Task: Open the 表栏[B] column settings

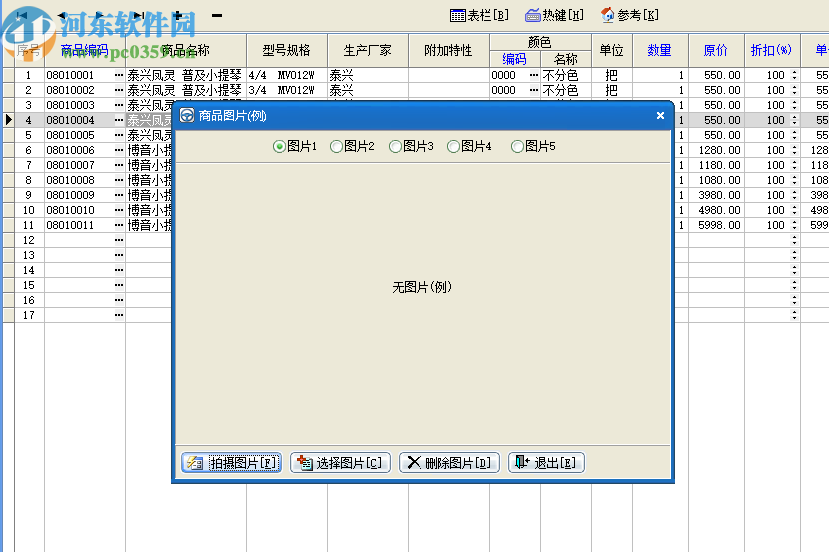Action: pos(479,15)
